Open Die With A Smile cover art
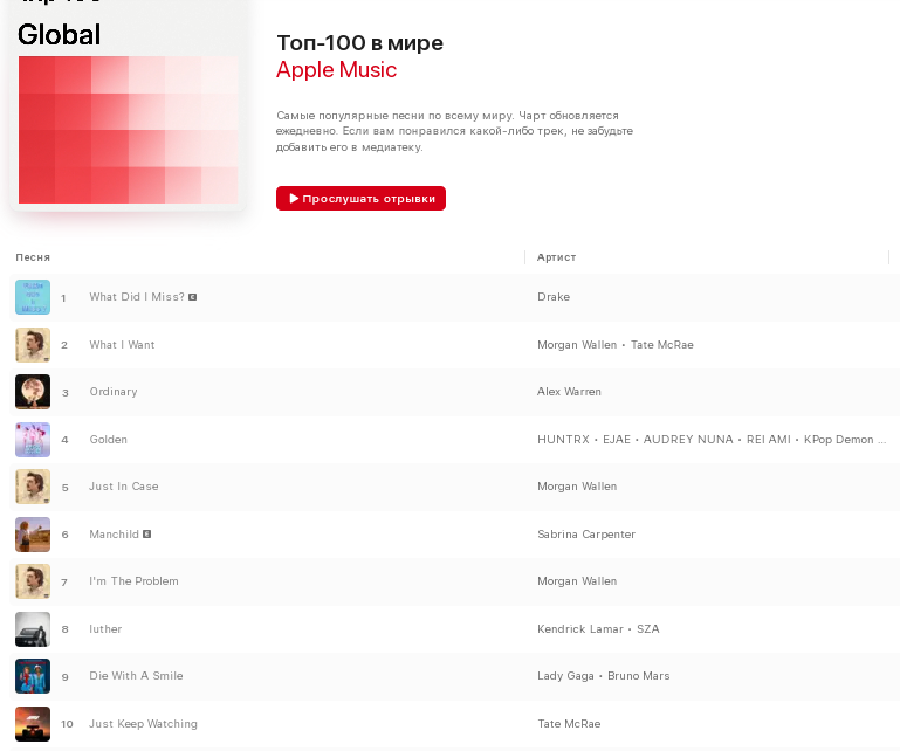Image resolution: width=900 pixels, height=751 pixels. point(32,676)
